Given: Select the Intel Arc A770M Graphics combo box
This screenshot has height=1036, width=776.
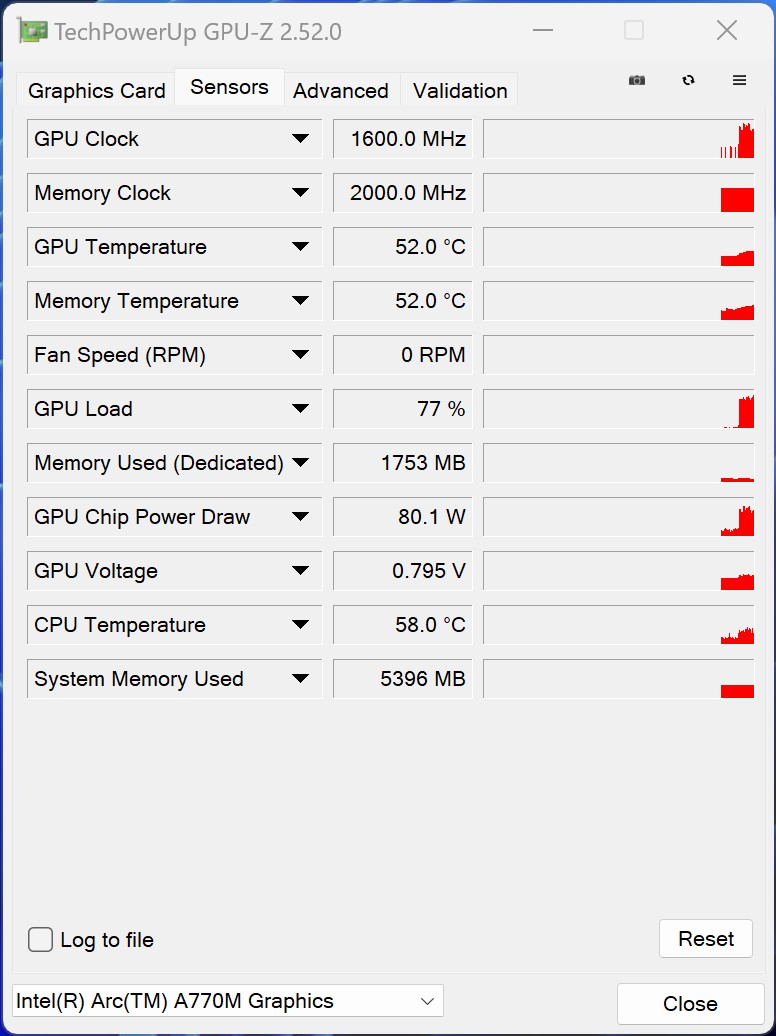Looking at the screenshot, I should (227, 1001).
